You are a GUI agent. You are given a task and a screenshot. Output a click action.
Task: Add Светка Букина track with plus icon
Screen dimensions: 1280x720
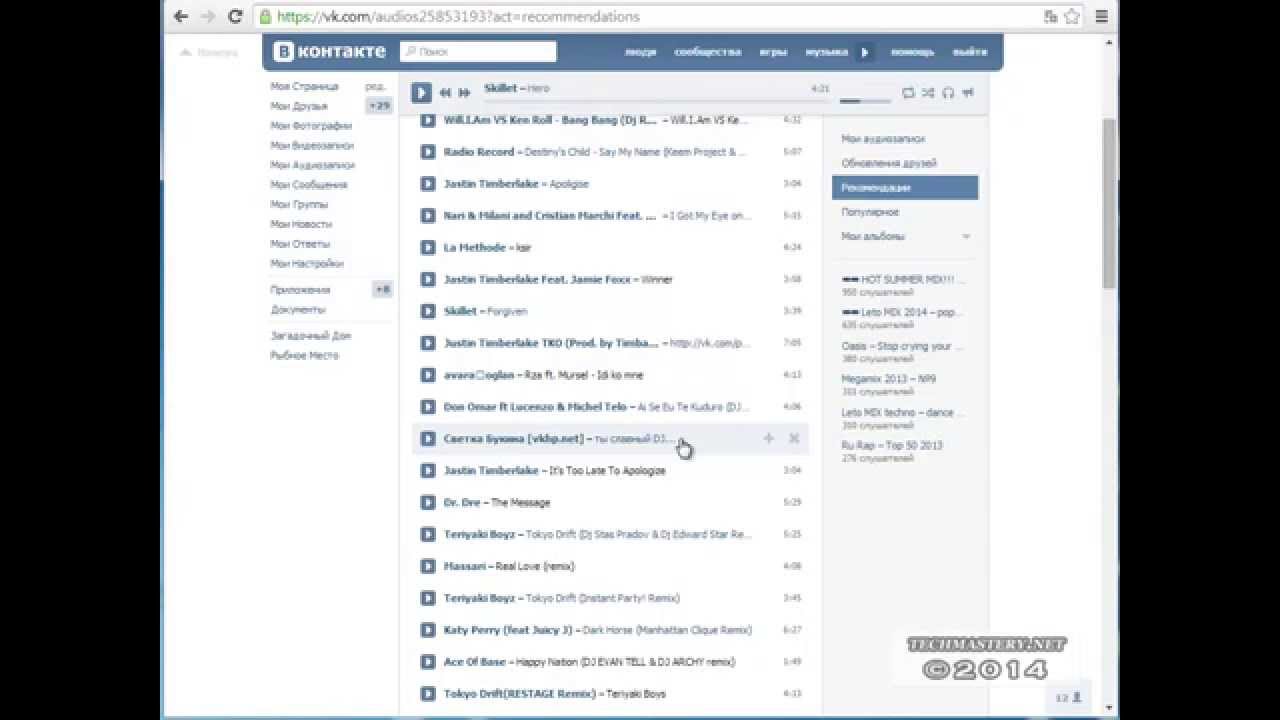769,438
